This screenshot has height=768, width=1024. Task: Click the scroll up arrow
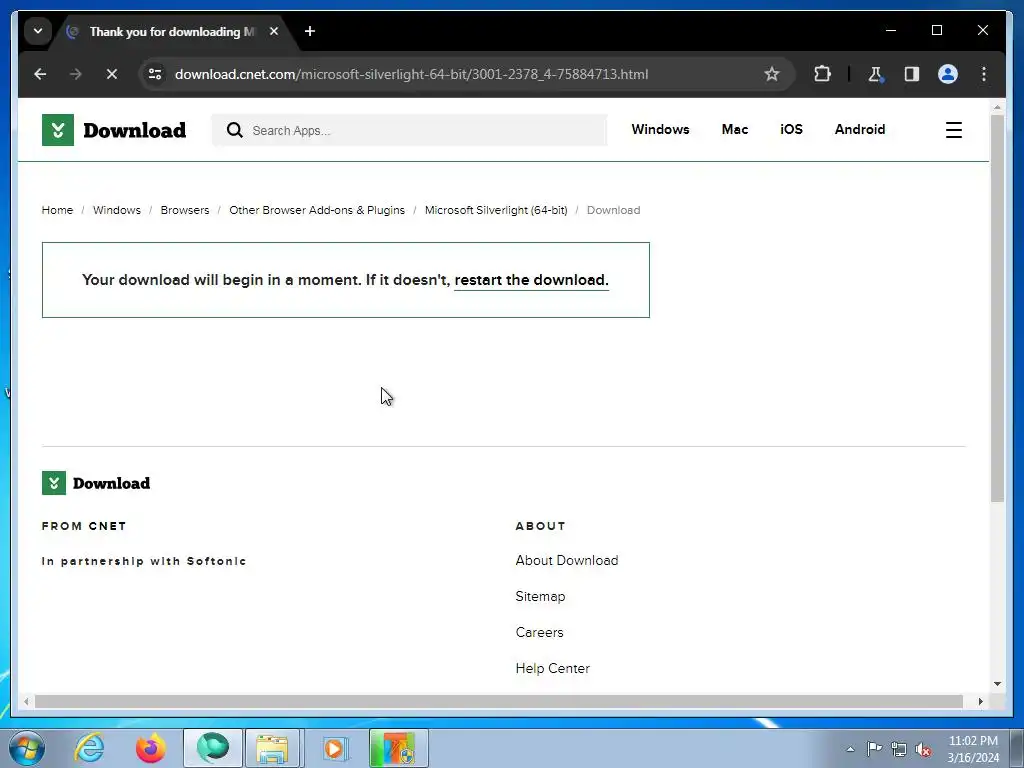click(x=997, y=106)
